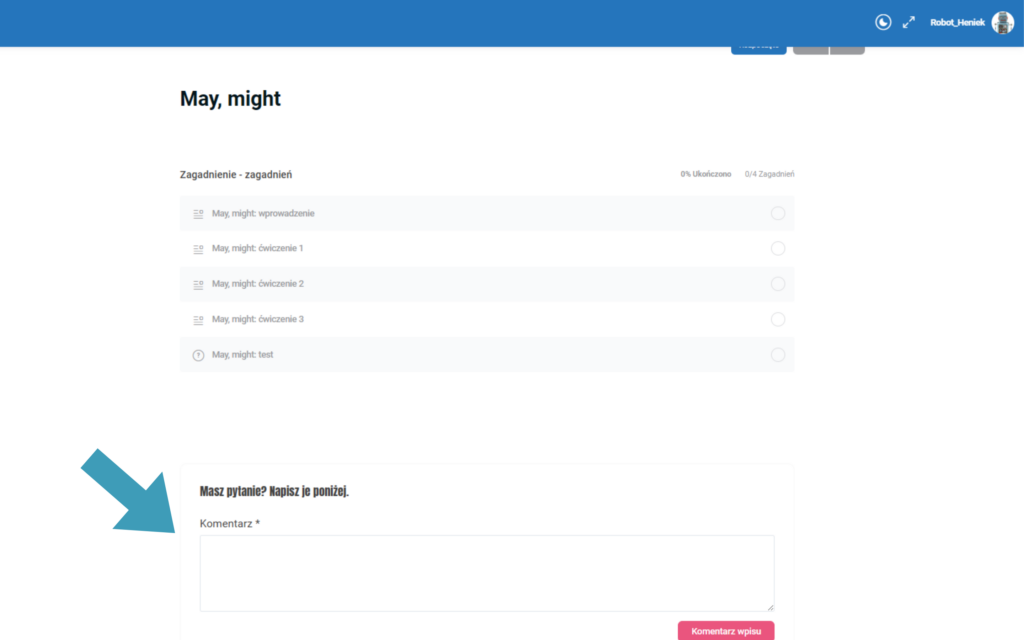1024x640 pixels.
Task: Click the topic icon beside 'May, might: ćwiczenie 3'
Action: click(x=198, y=320)
